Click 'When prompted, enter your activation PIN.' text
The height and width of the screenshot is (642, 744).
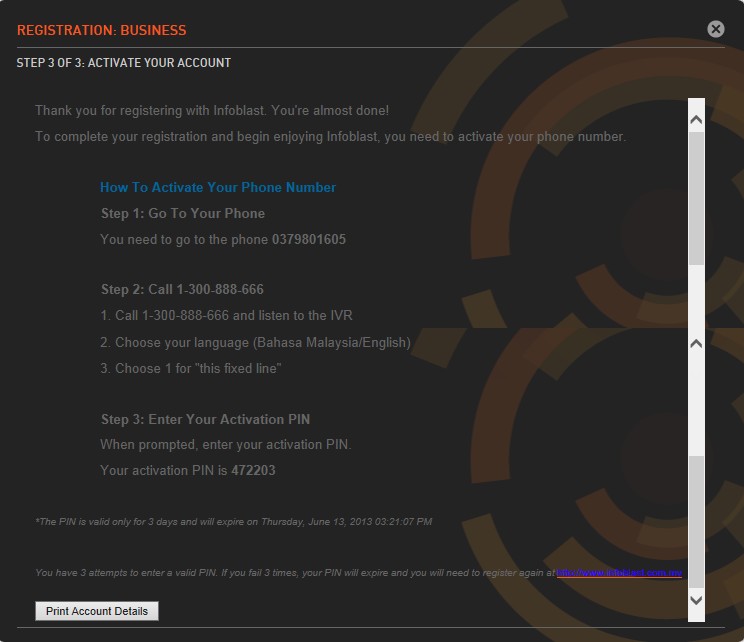[x=226, y=445]
